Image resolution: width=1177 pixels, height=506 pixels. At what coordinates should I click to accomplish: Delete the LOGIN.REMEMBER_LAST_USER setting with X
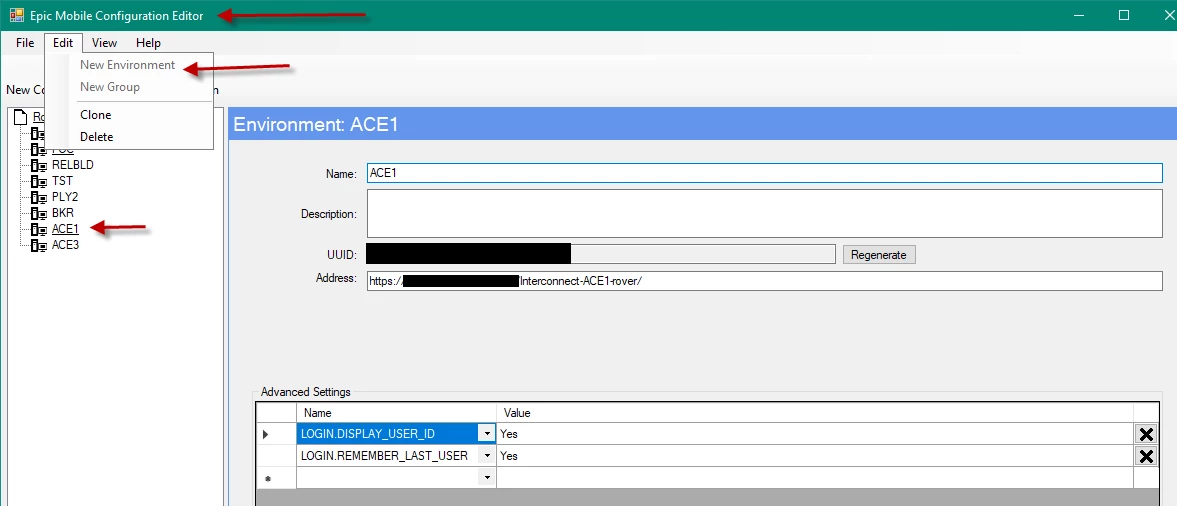pyautogui.click(x=1146, y=456)
